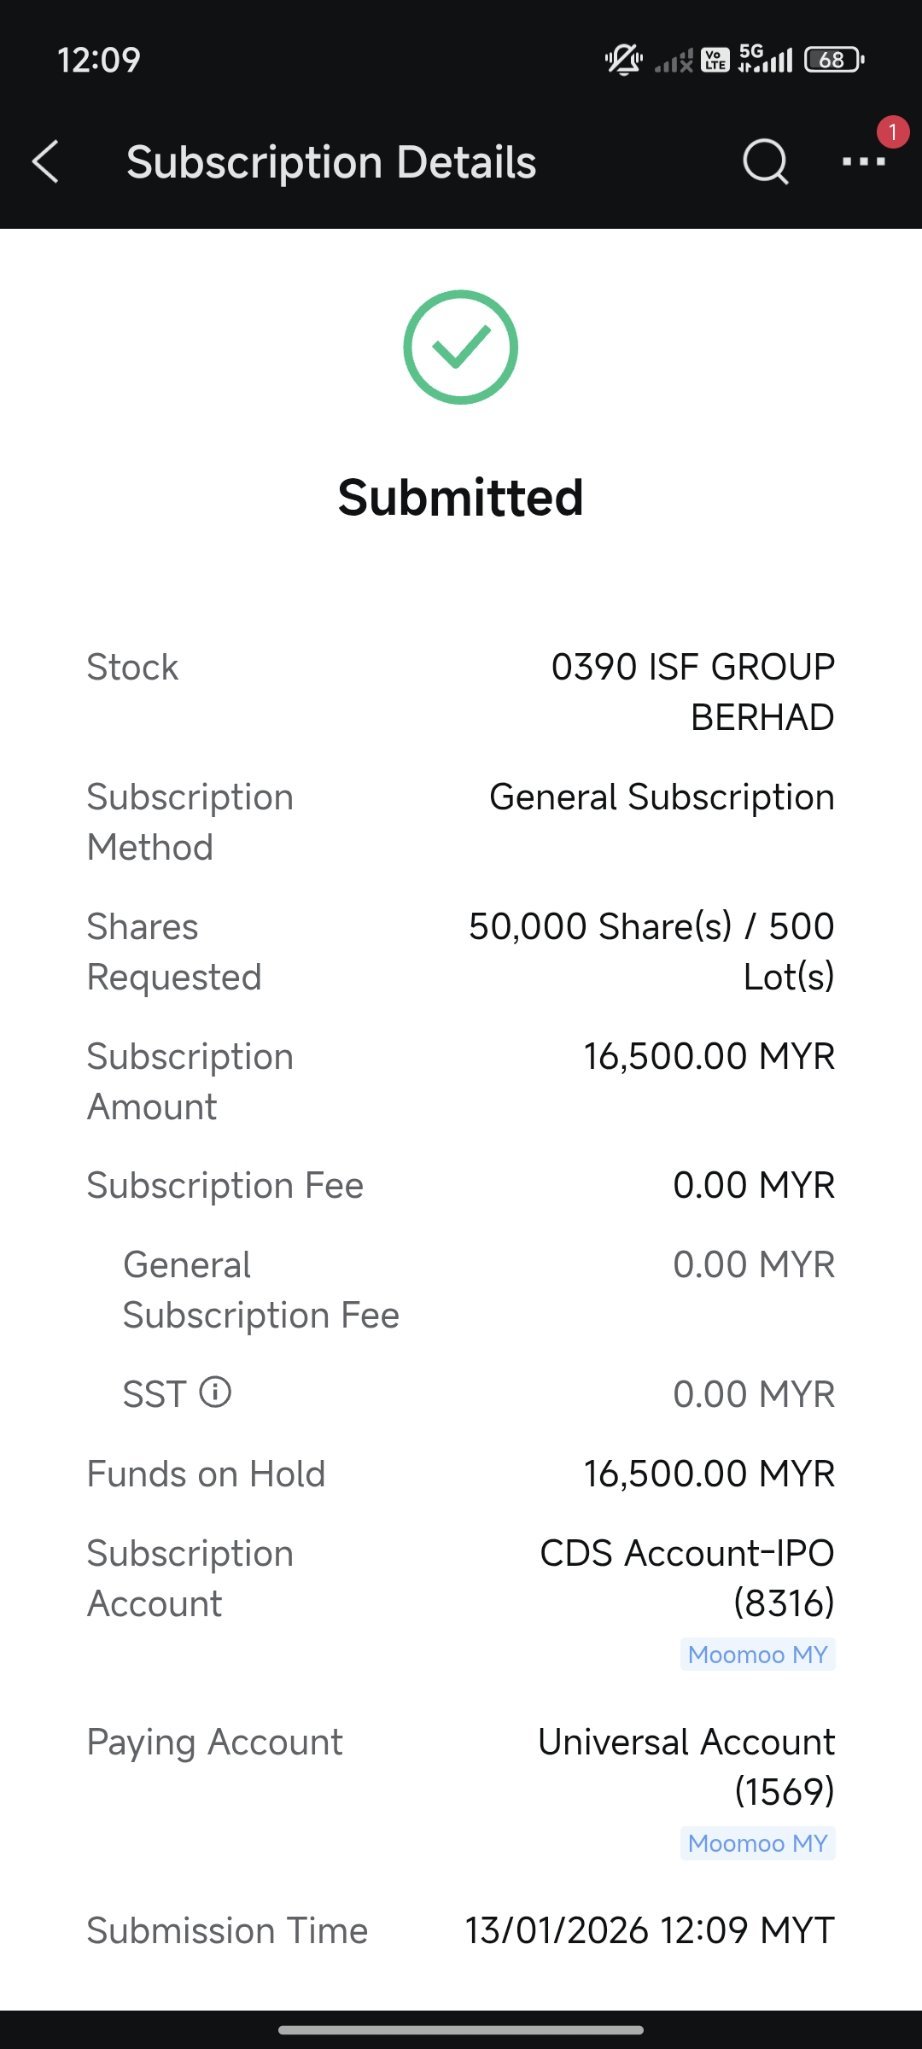Viewport: 922px width, 2049px height.
Task: Tap the status bar clock showing 12:09
Action: pos(99,60)
